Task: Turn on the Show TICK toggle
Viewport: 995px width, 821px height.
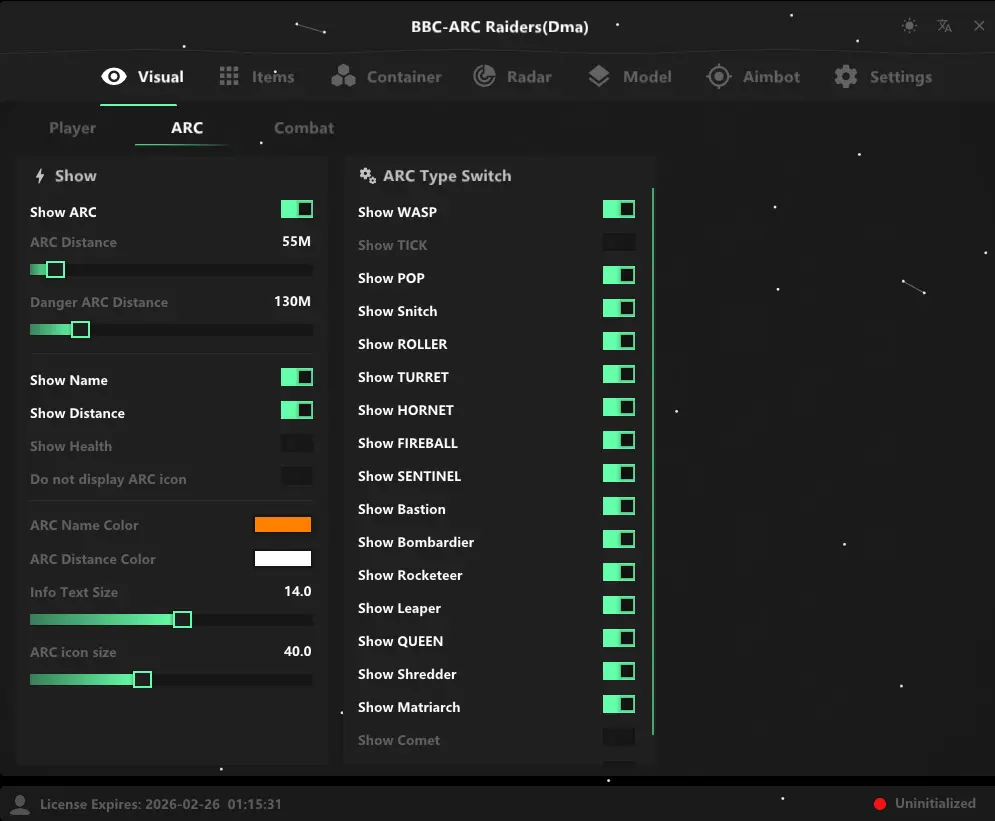Action: [618, 241]
